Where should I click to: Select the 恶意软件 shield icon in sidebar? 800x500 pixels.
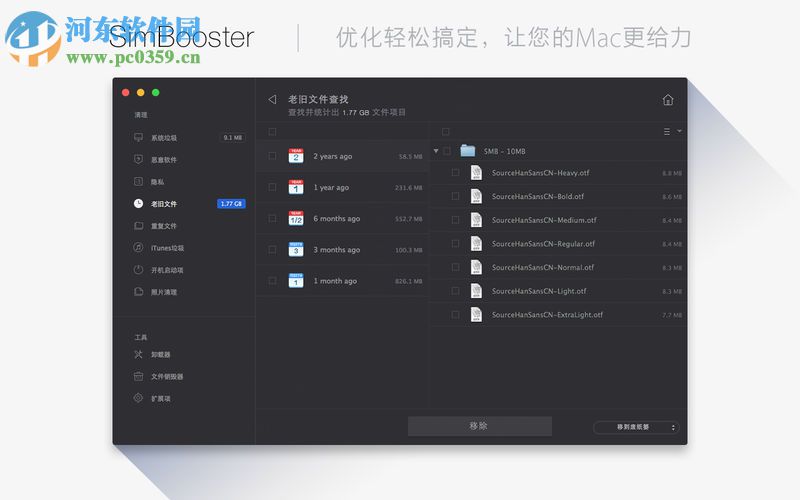tap(138, 159)
